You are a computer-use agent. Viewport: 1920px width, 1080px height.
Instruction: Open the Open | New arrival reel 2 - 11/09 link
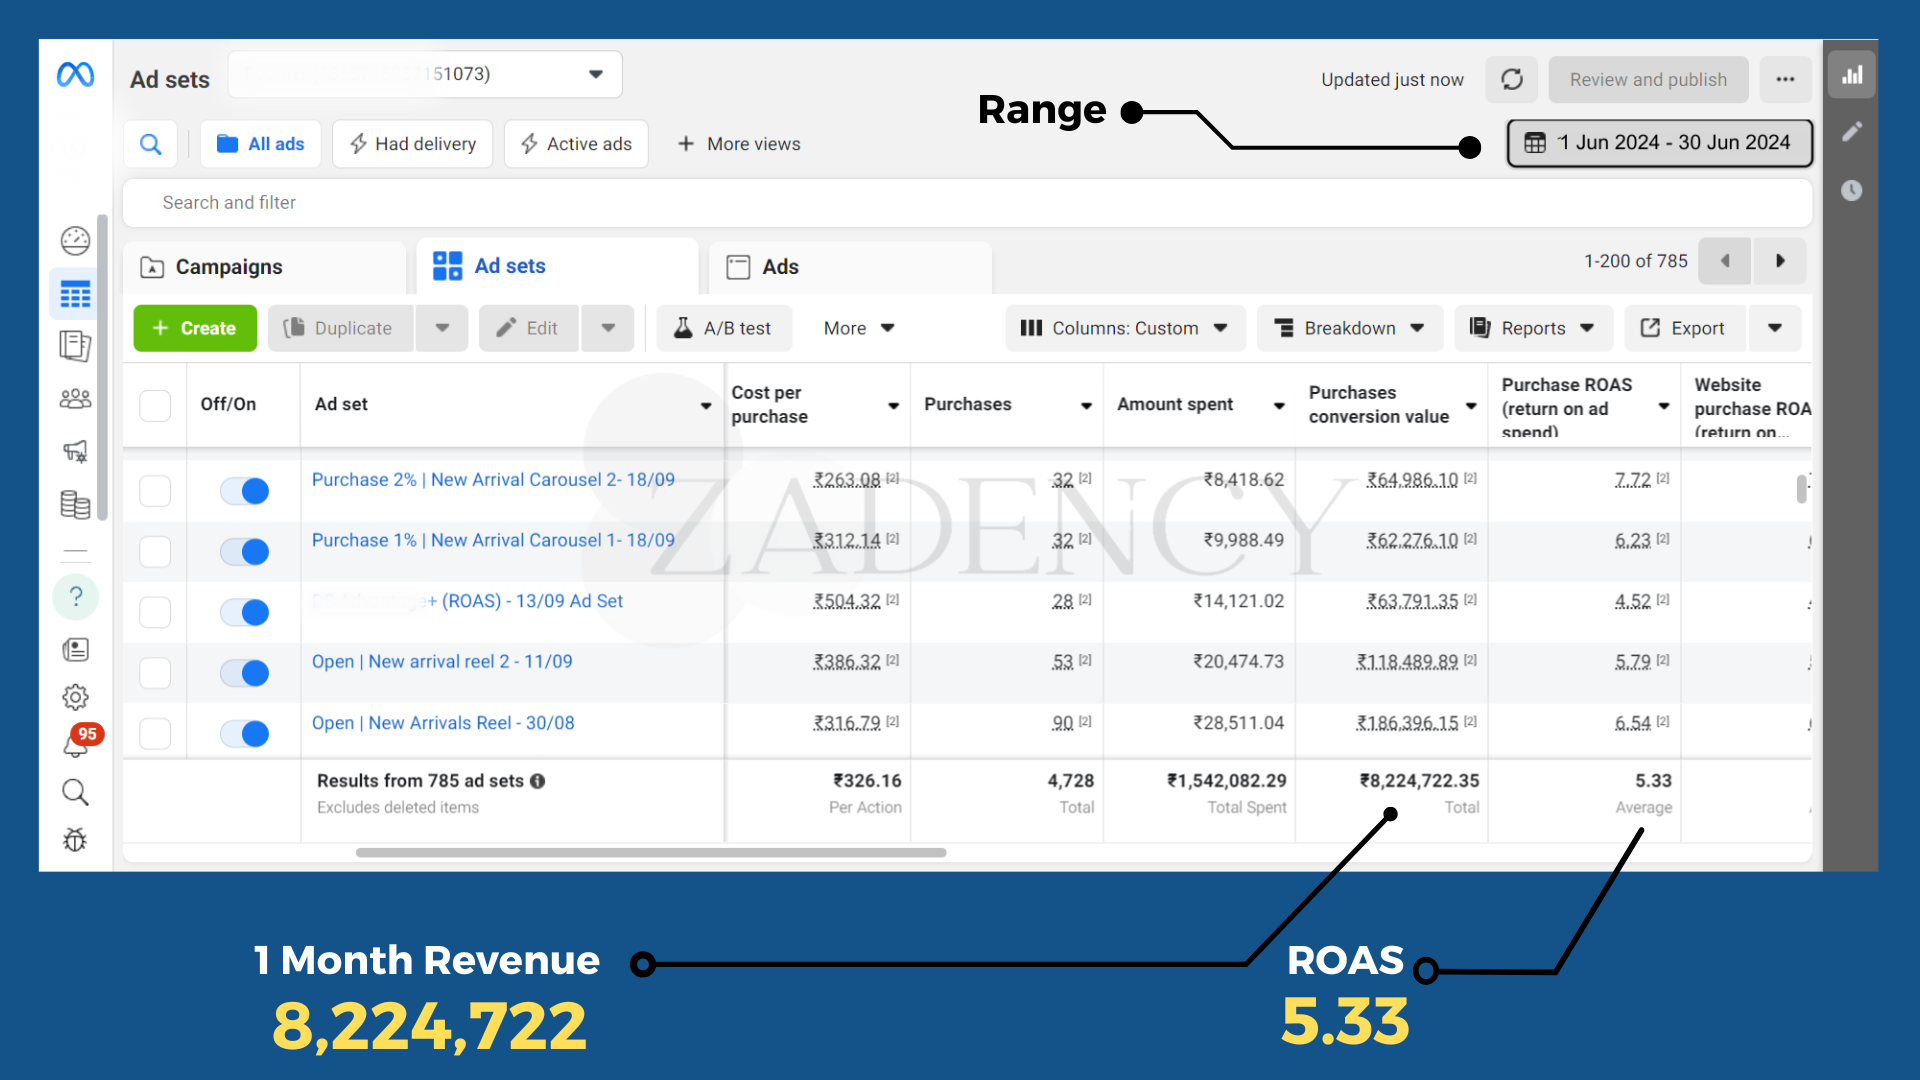point(442,662)
